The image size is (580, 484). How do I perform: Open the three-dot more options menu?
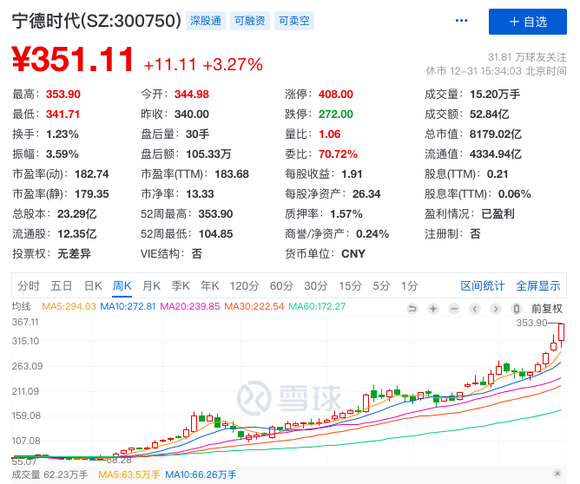coord(461,20)
